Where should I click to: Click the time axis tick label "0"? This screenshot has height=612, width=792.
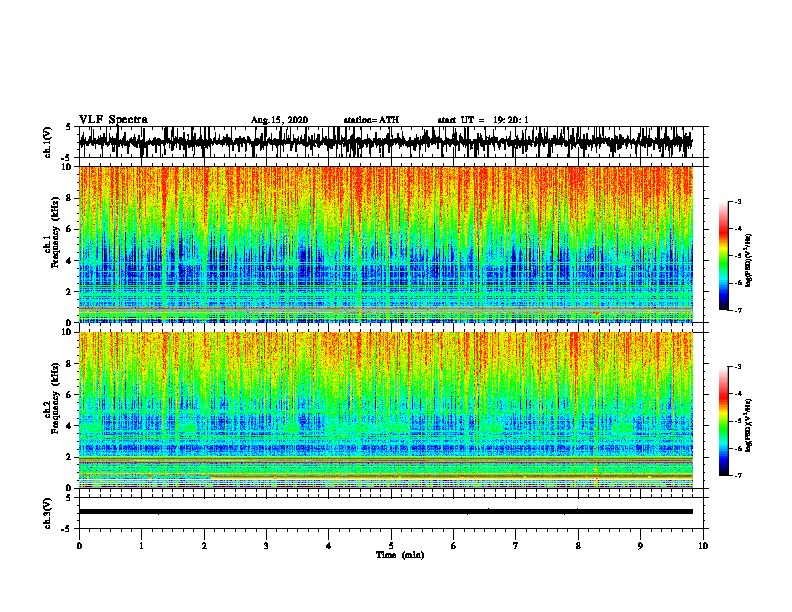tap(79, 546)
